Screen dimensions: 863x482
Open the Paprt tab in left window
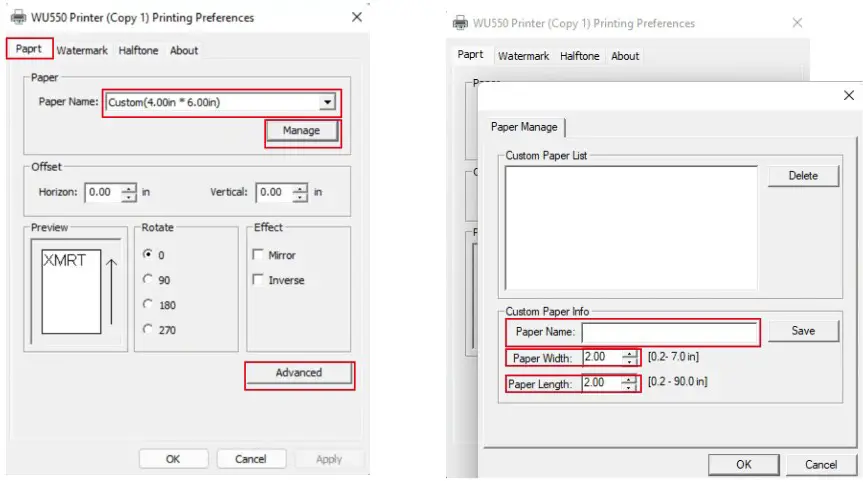[29, 48]
